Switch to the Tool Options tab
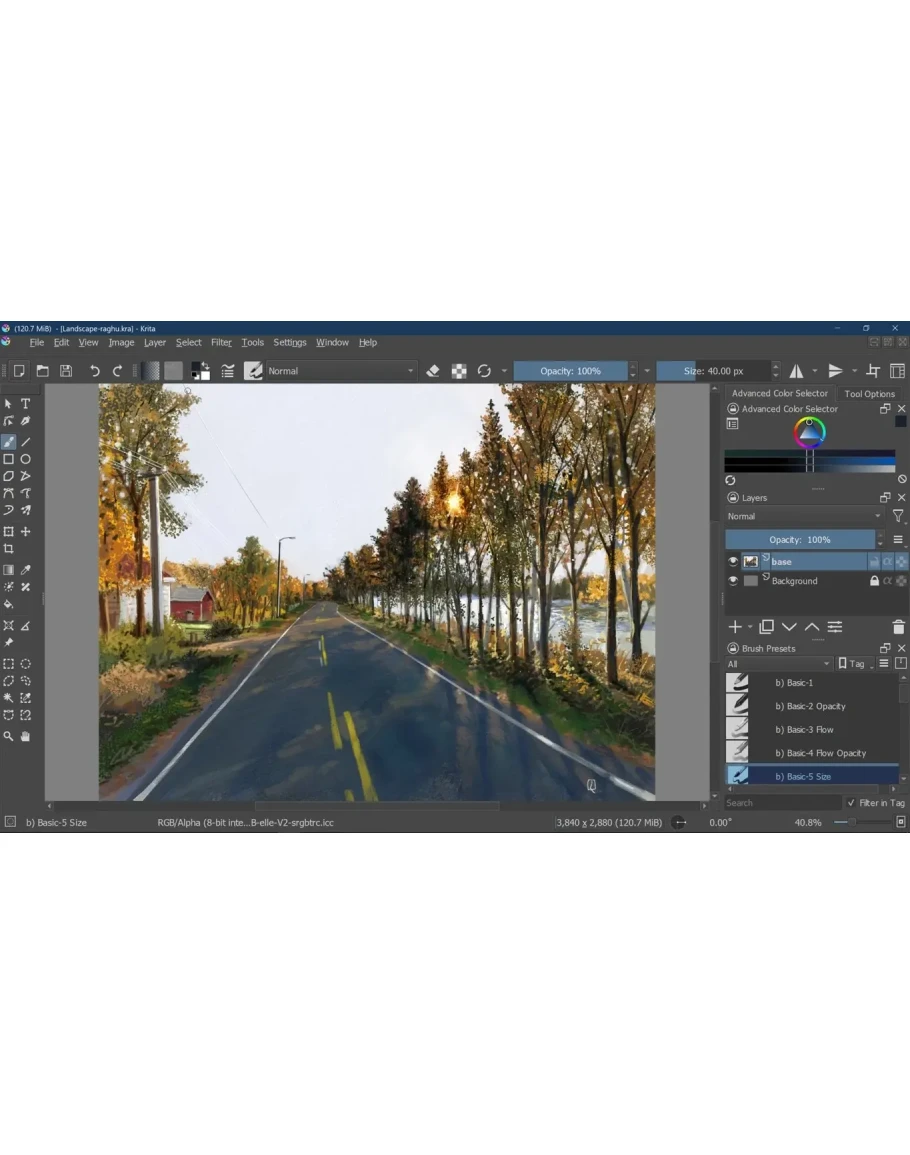 click(869, 394)
